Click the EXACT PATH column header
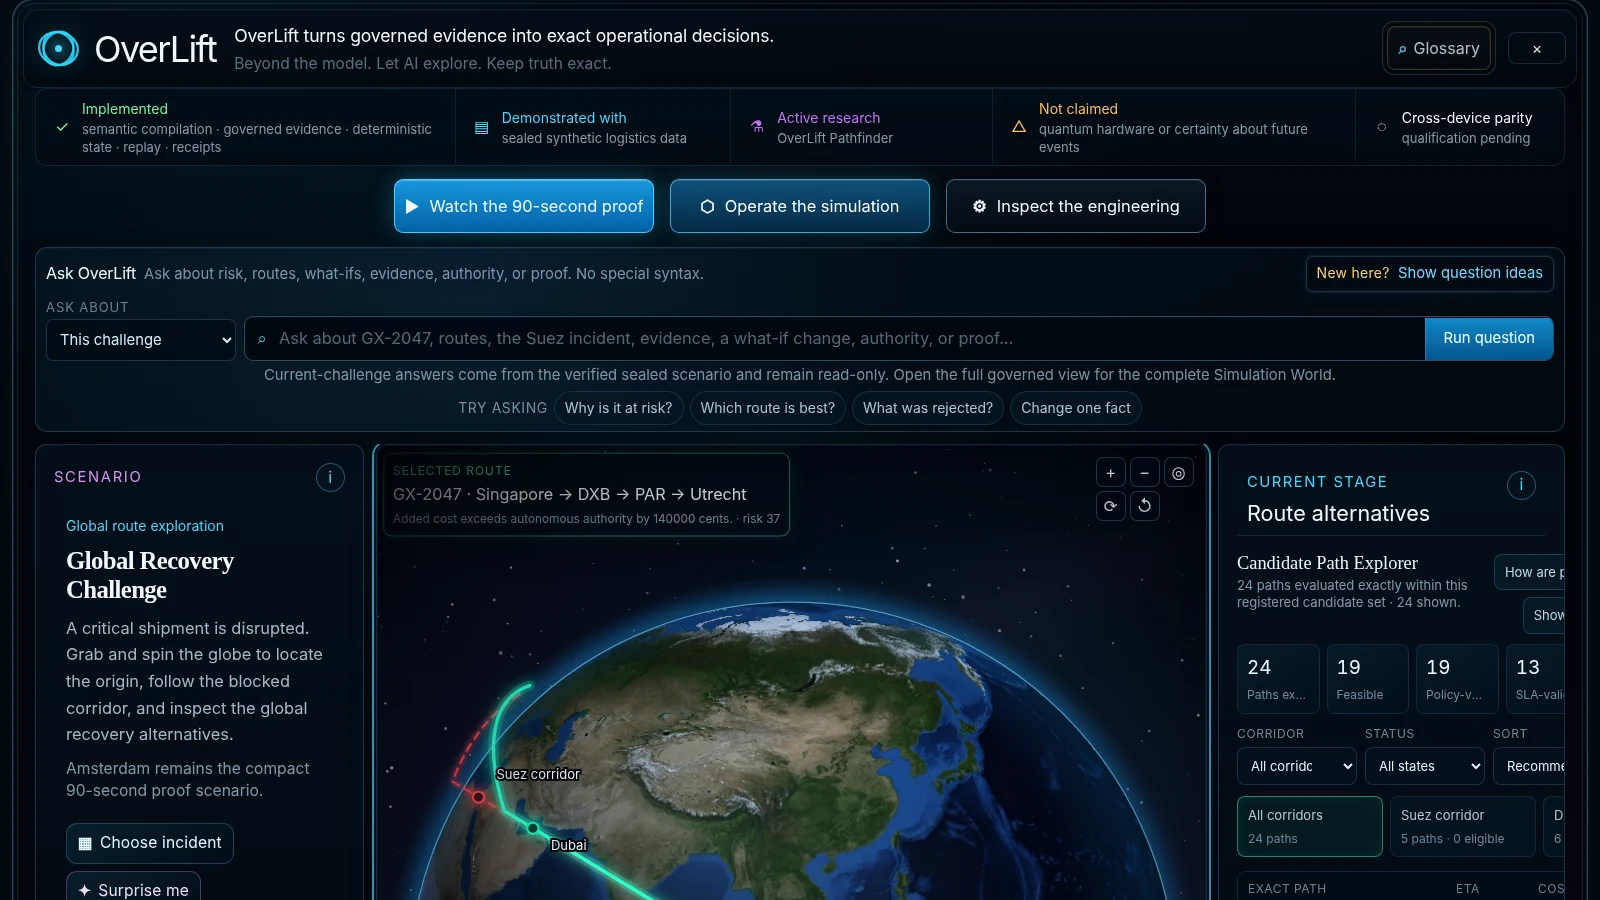 [1287, 888]
